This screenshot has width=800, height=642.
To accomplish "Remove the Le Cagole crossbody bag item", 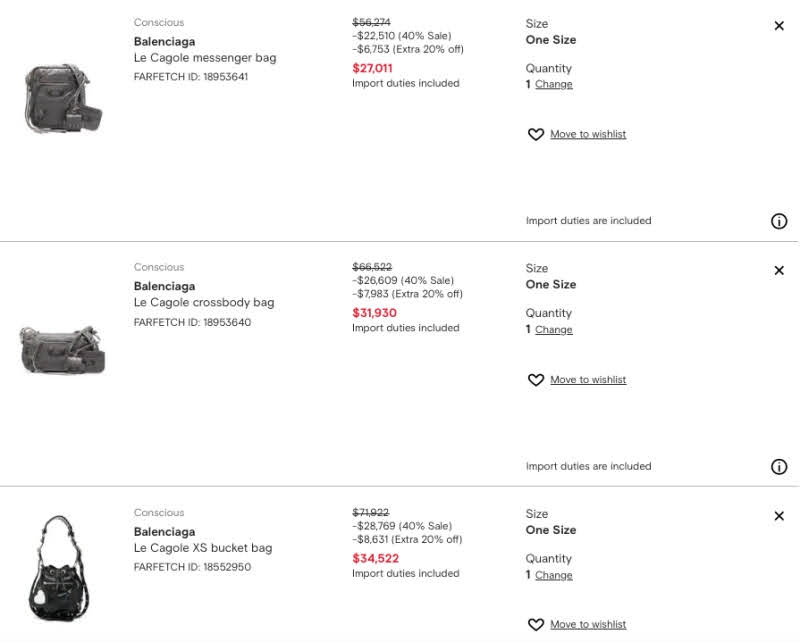I will click(x=779, y=270).
